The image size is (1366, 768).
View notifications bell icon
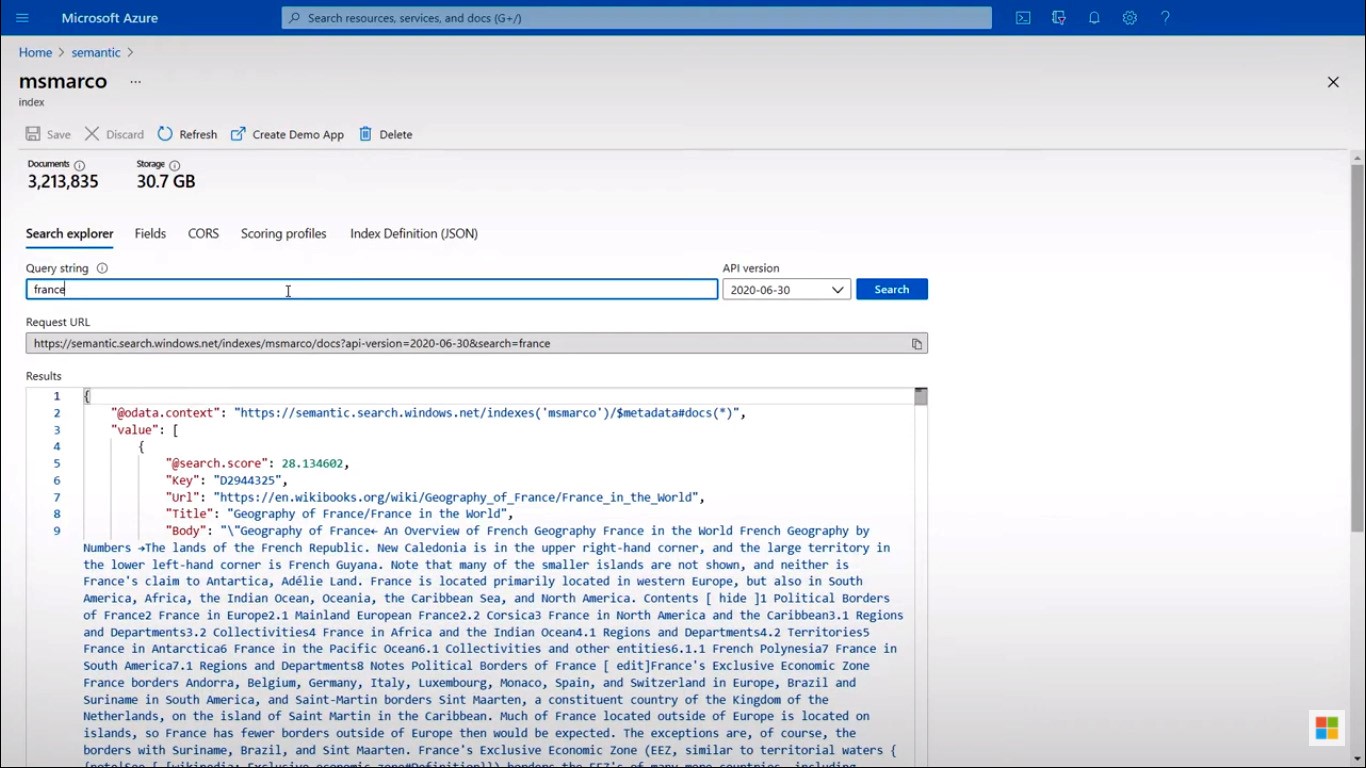pyautogui.click(x=1094, y=18)
